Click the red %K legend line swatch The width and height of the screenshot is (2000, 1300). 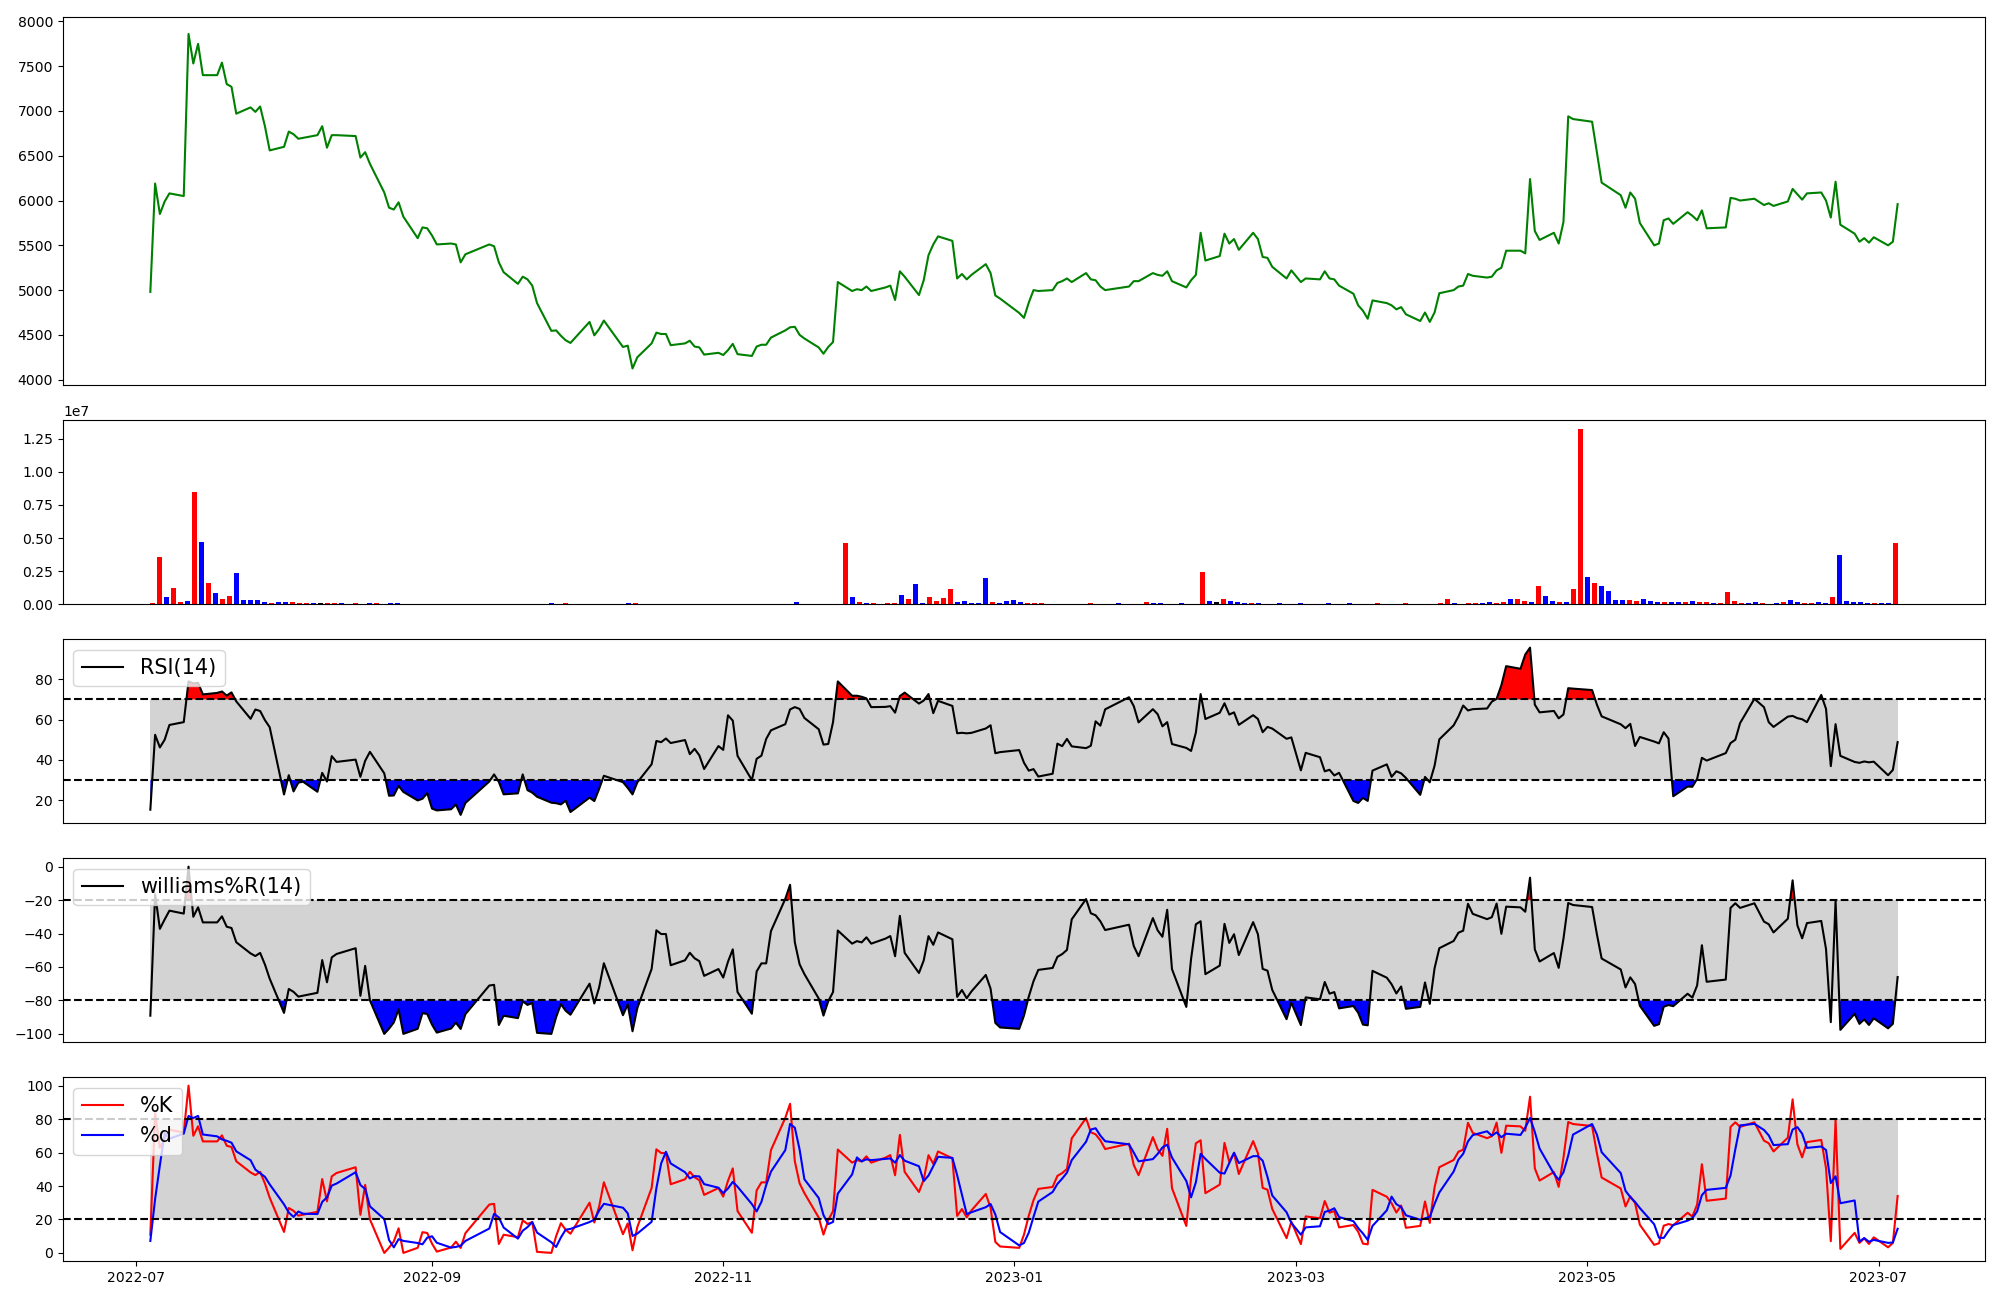click(x=102, y=1105)
